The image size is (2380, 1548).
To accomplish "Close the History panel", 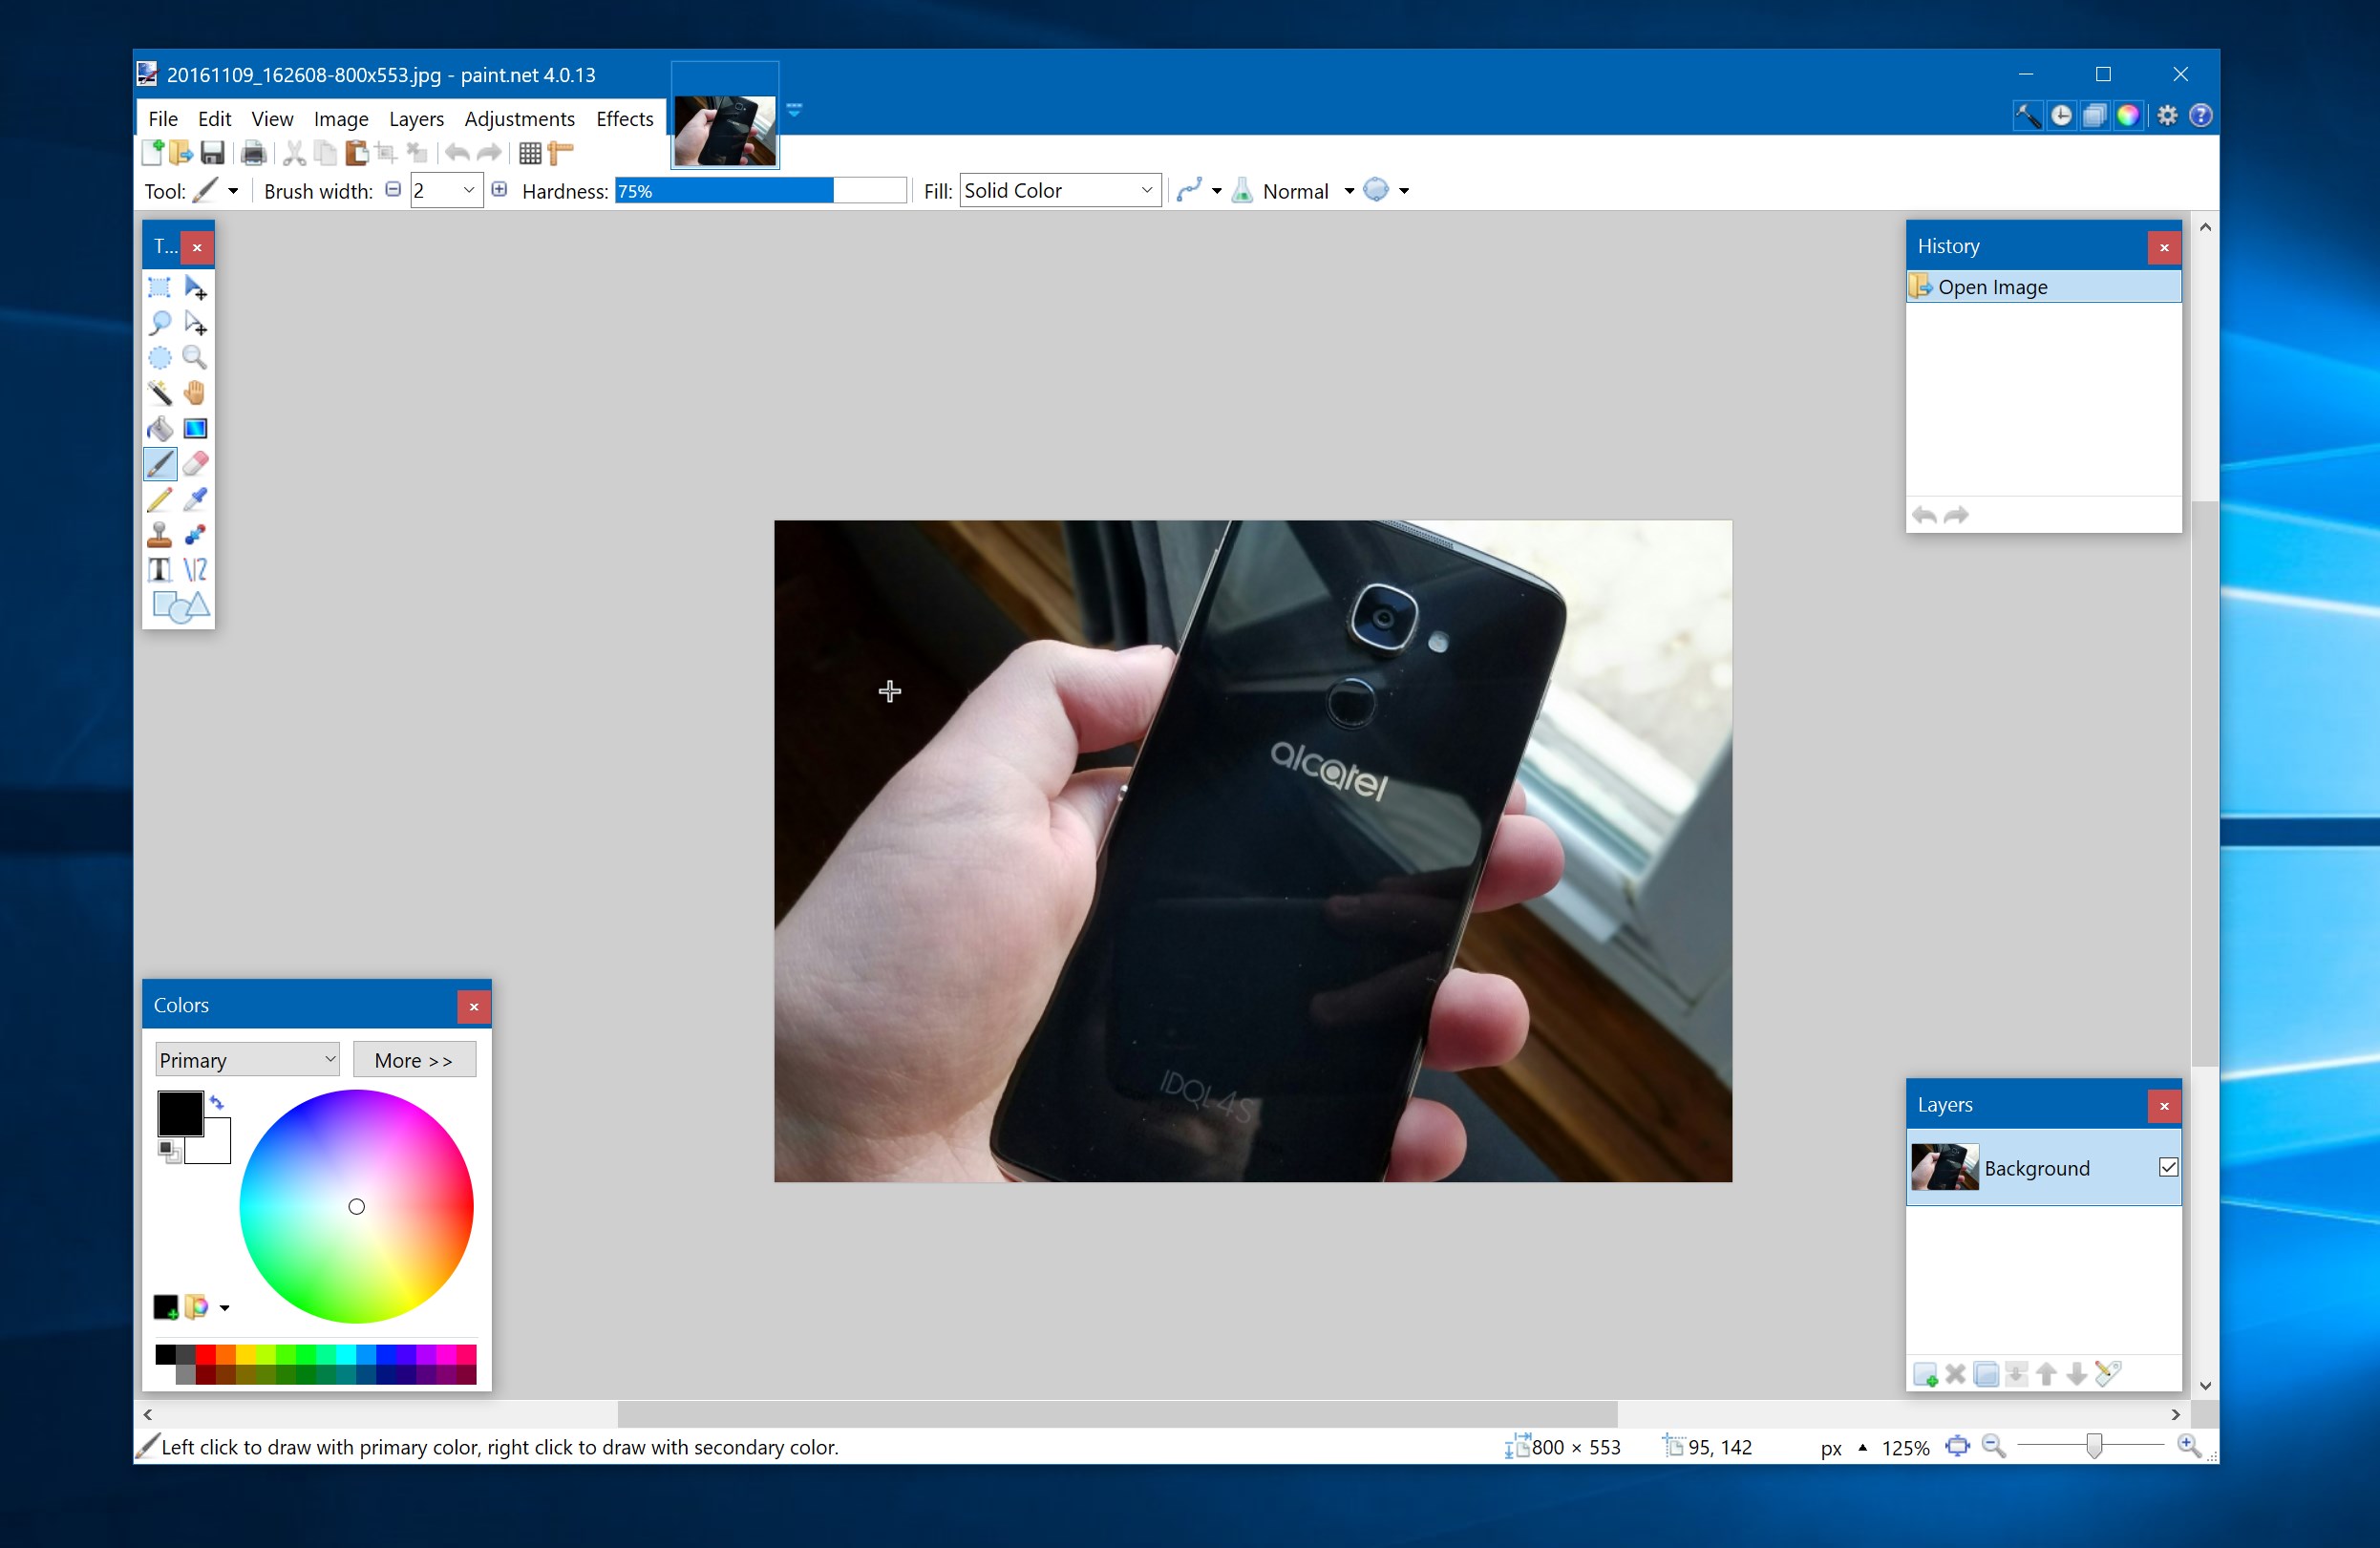I will click(2164, 248).
